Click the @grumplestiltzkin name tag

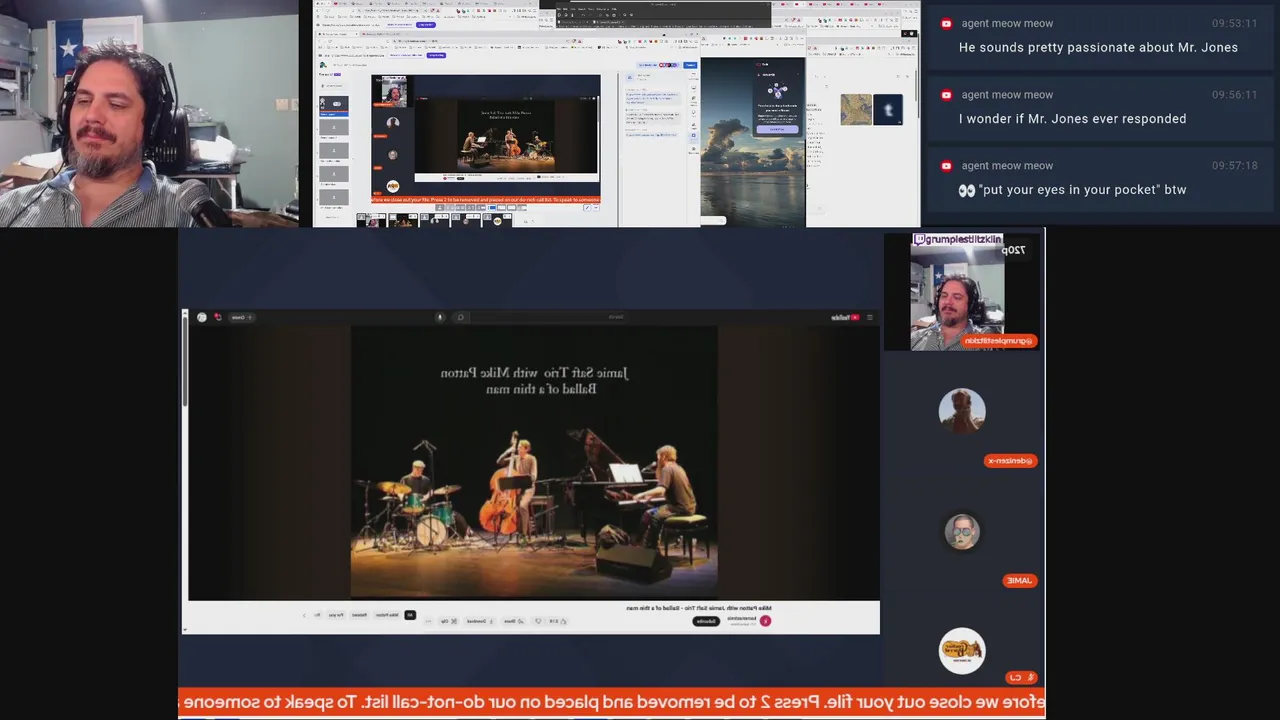coord(1000,341)
